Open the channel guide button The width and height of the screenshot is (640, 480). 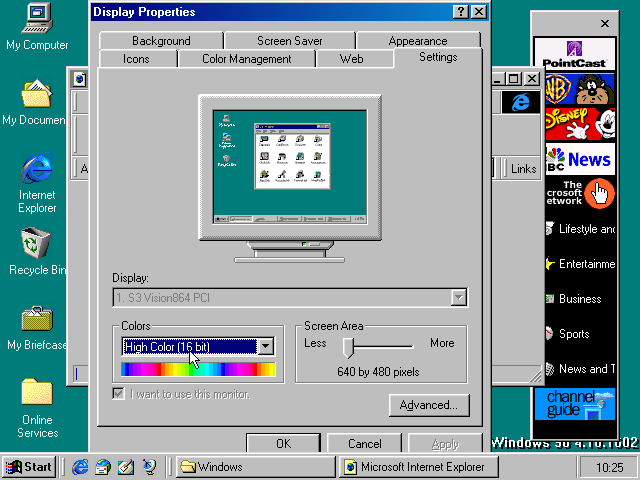coord(575,404)
